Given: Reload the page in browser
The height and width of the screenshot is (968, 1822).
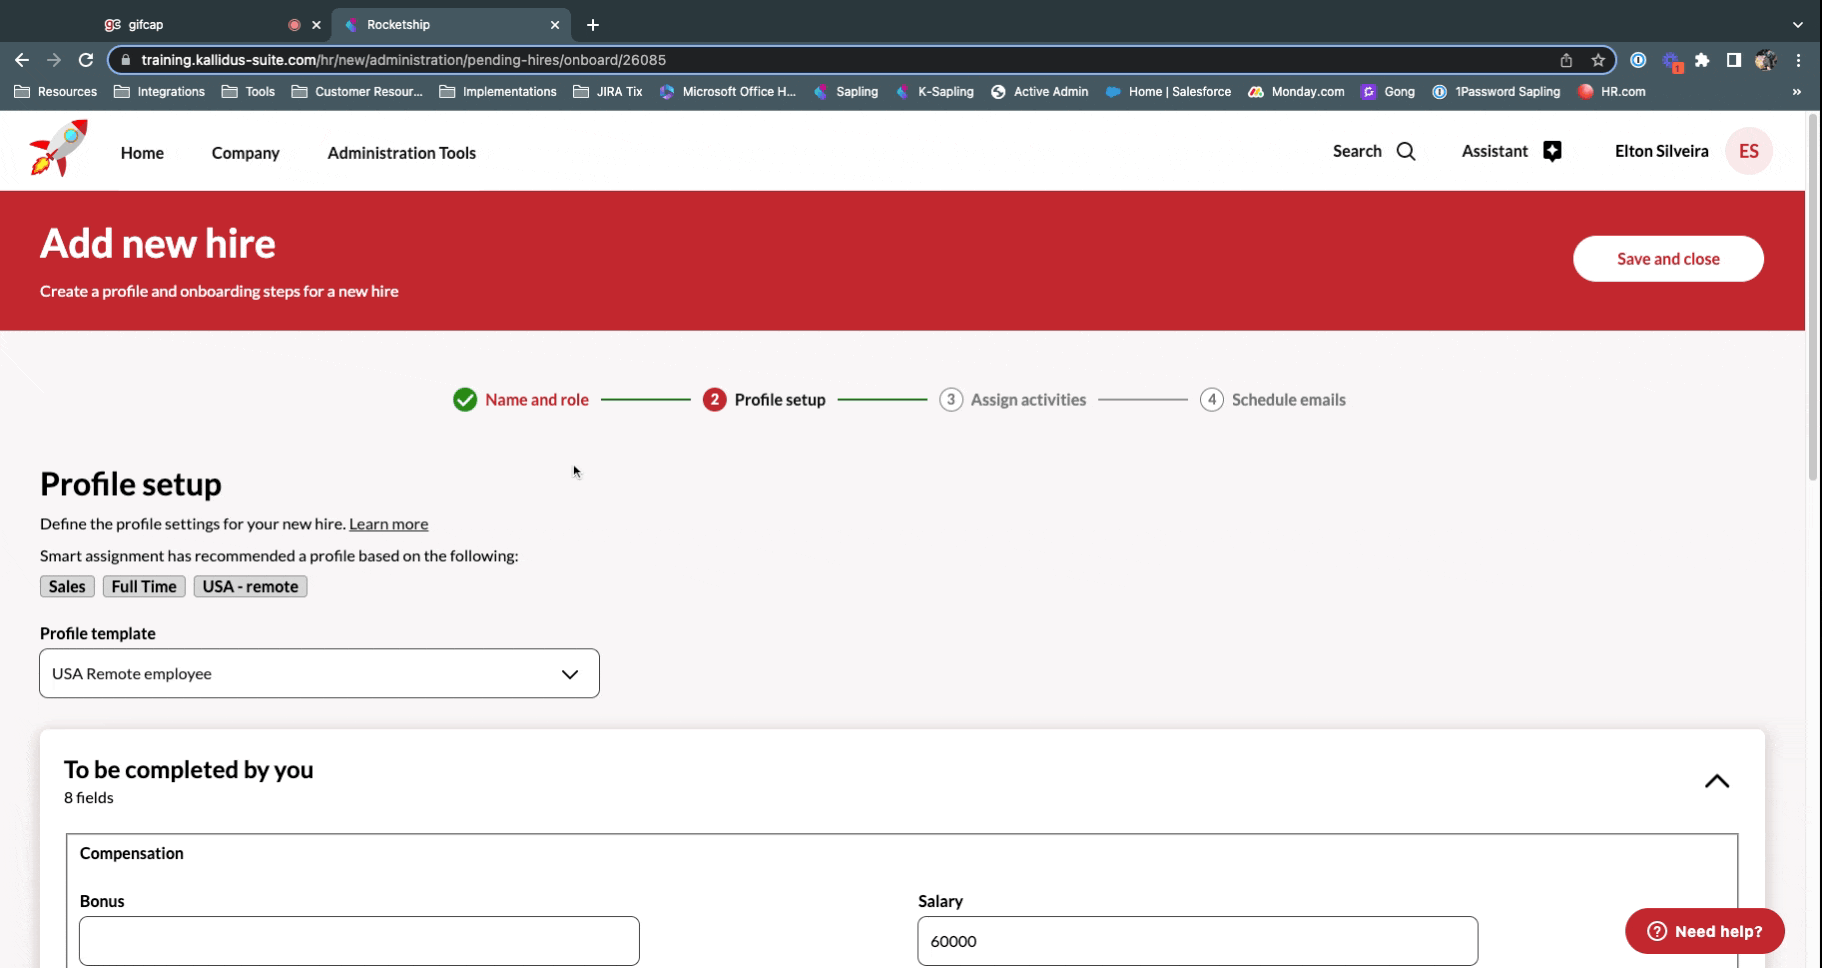Looking at the screenshot, I should click(x=86, y=60).
